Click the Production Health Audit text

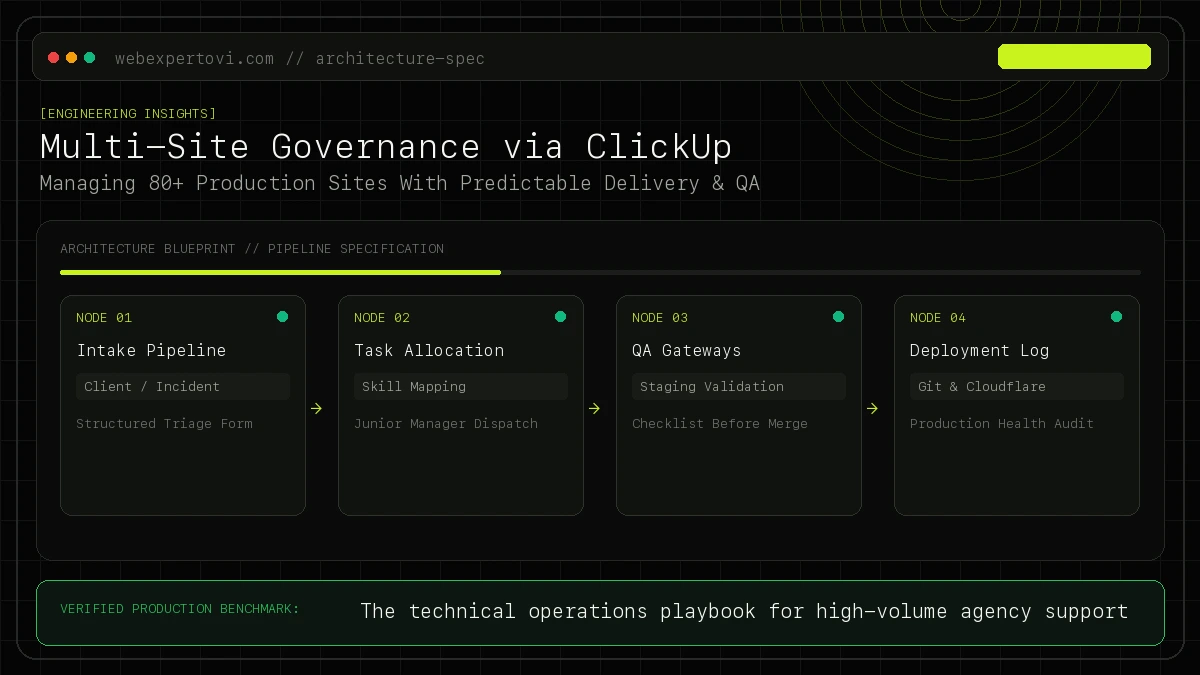point(1002,424)
